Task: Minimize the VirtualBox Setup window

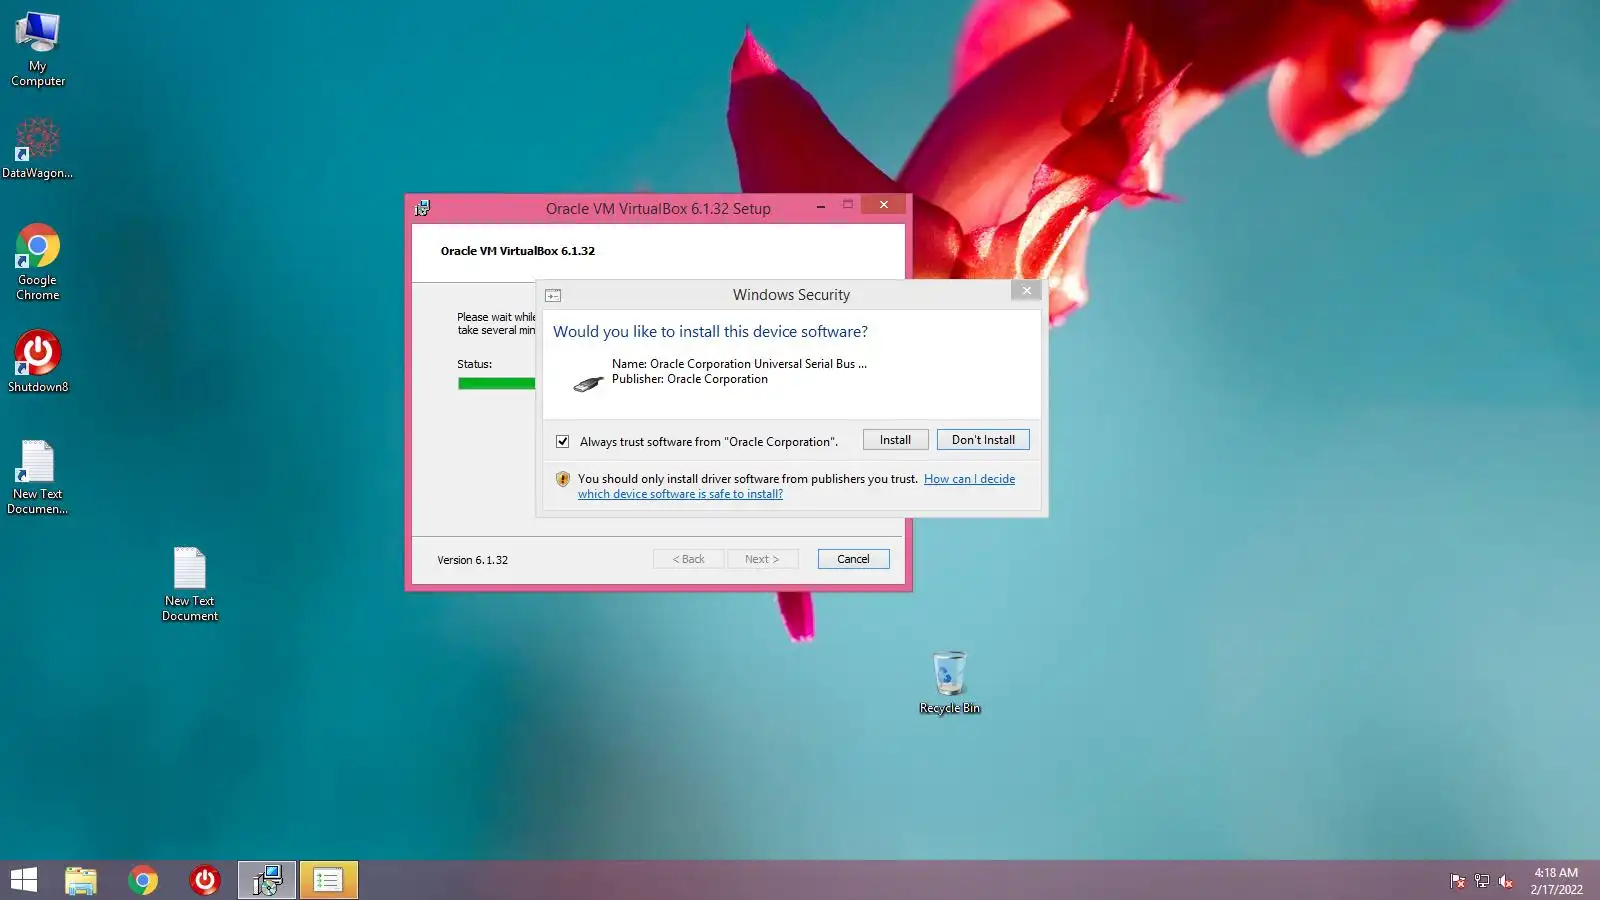Action: point(820,205)
